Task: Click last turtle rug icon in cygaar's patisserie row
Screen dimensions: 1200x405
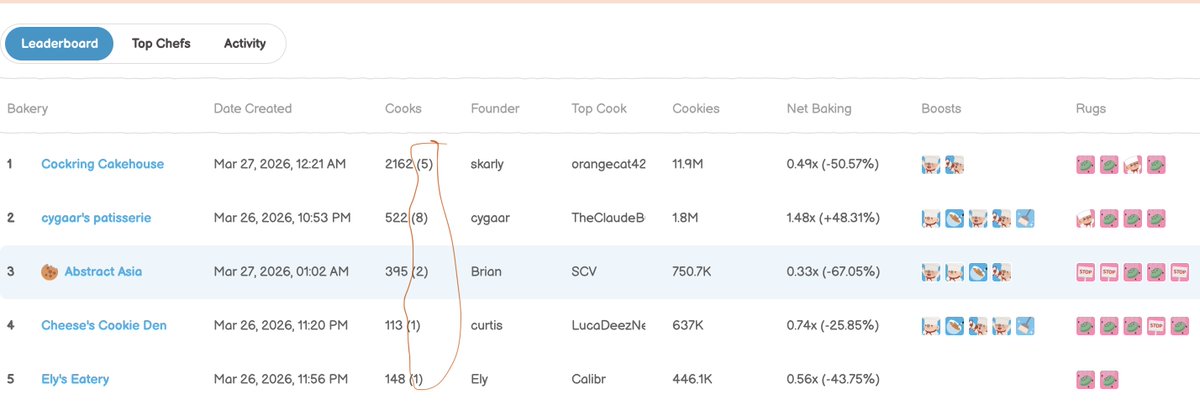Action: tap(1156, 218)
